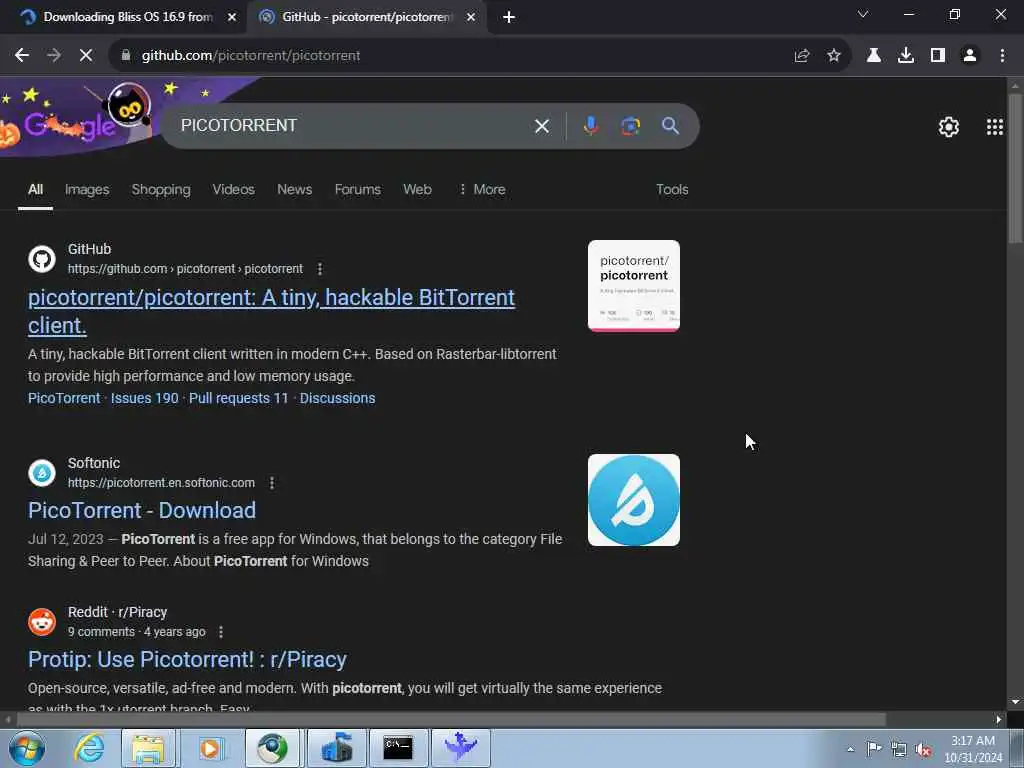1024x768 pixels.
Task: Bookmark this page with the star icon
Action: (x=833, y=56)
